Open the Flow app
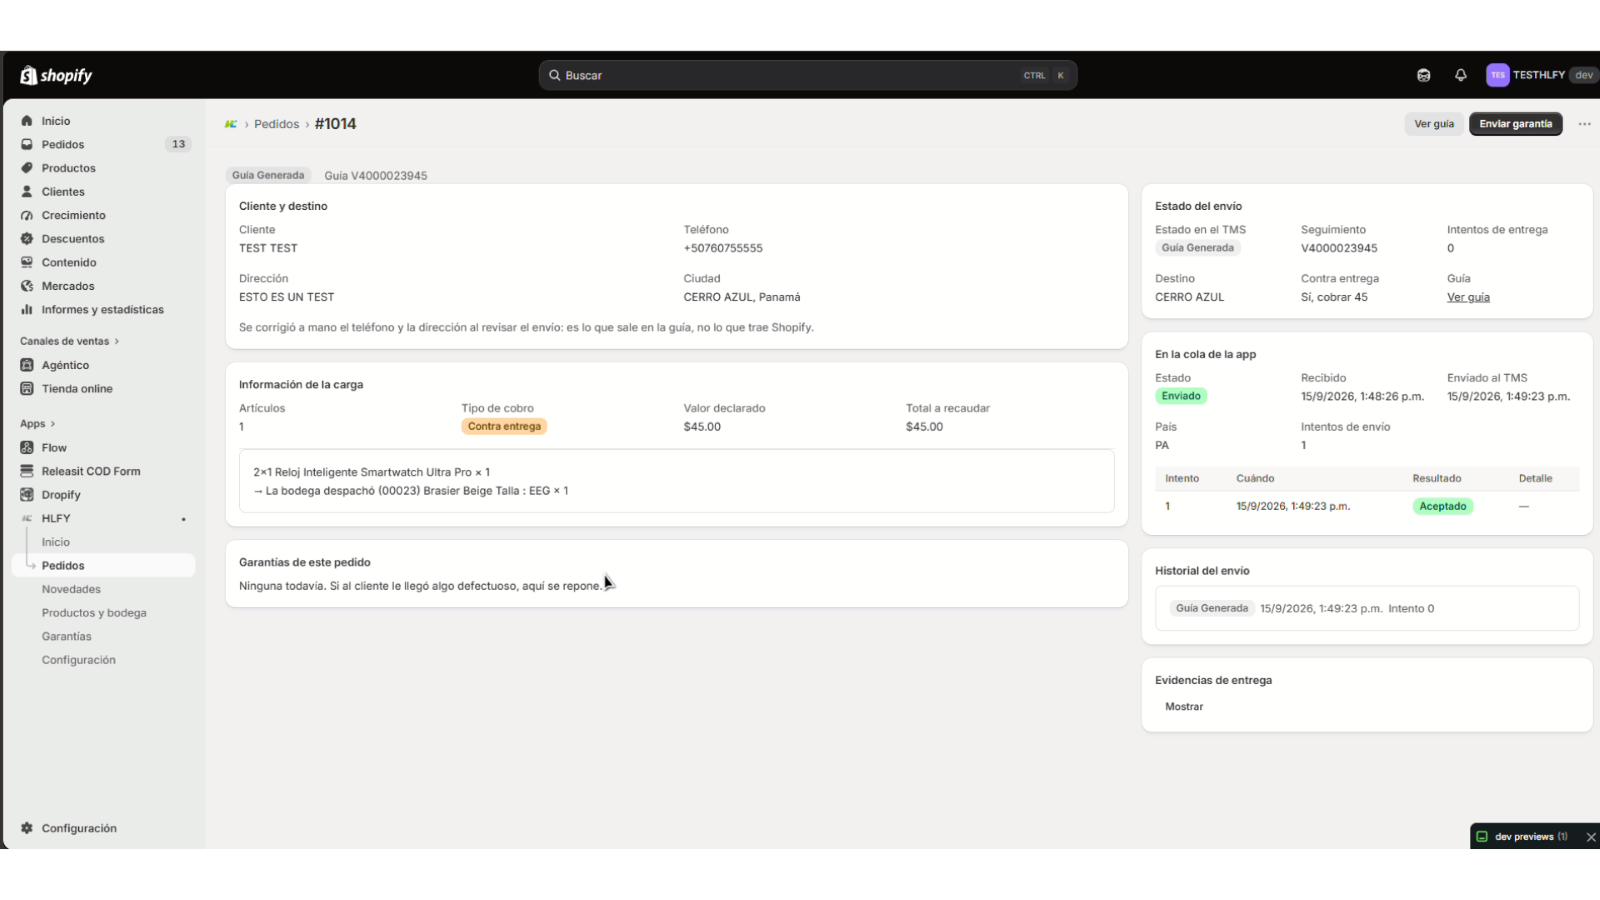The height and width of the screenshot is (900, 1600). pos(54,448)
